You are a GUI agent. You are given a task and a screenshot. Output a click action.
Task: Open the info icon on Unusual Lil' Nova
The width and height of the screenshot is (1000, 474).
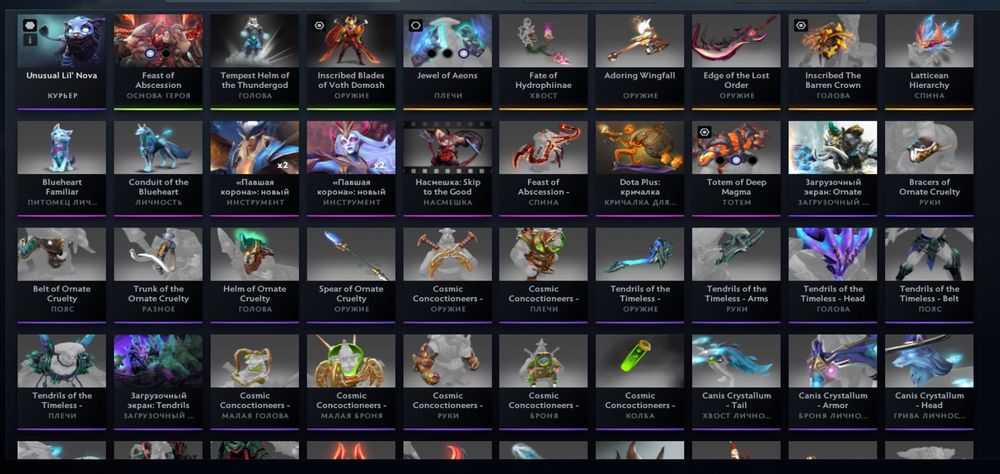(x=30, y=40)
